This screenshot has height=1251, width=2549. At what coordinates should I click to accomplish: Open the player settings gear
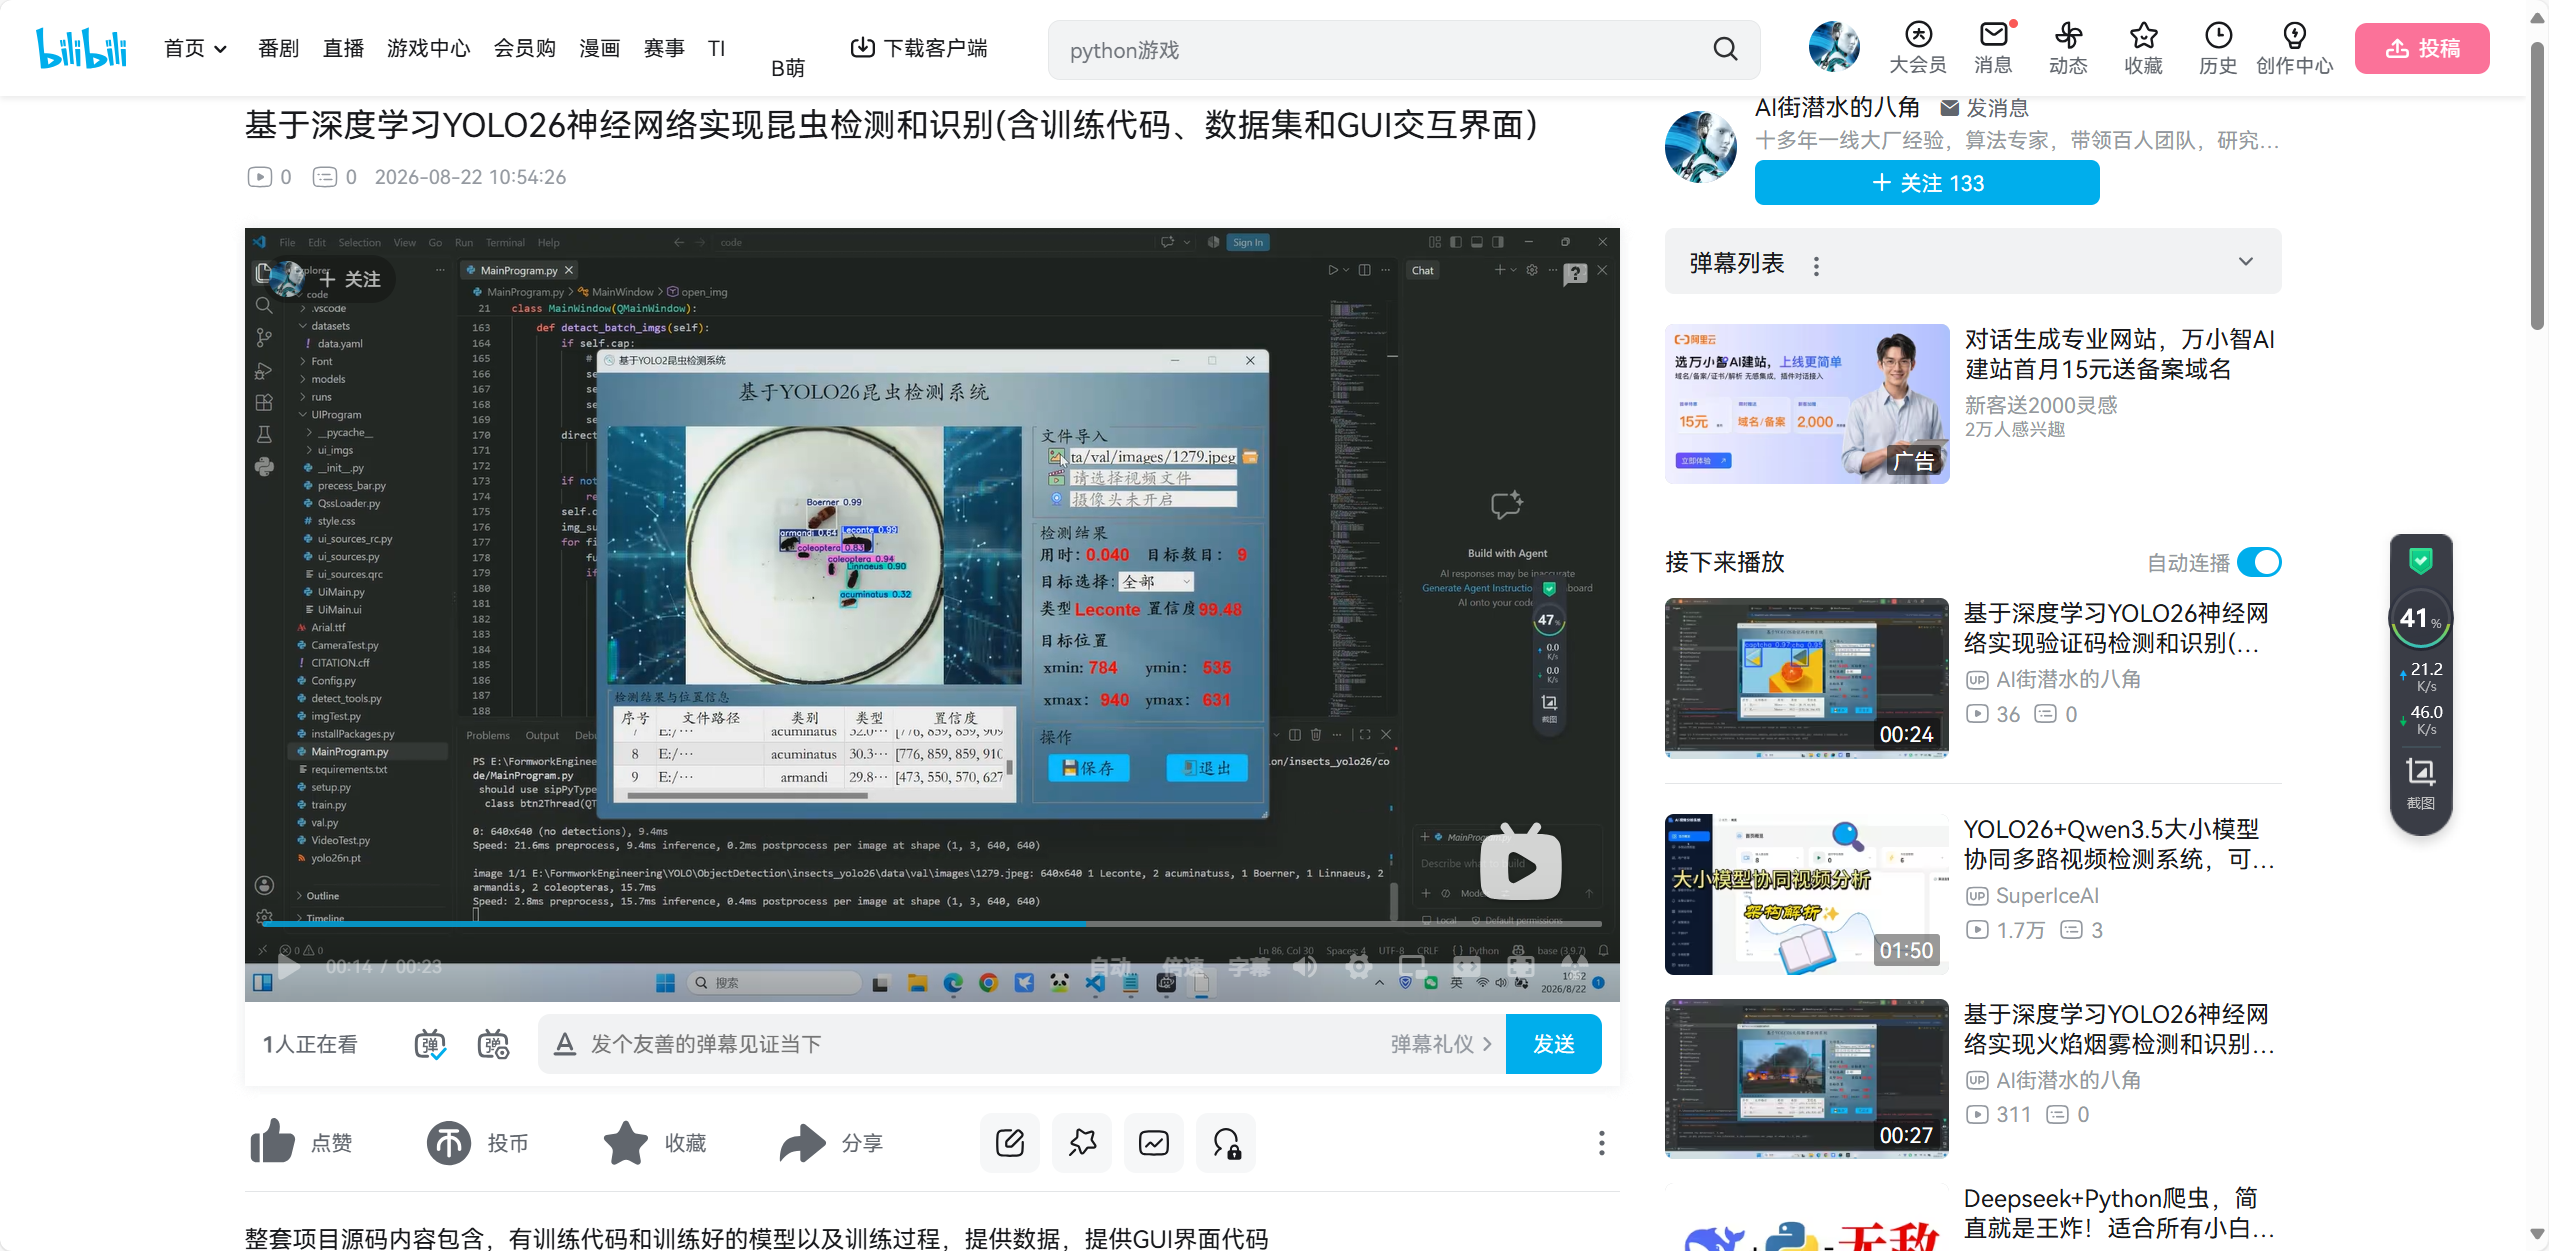pyautogui.click(x=1359, y=967)
